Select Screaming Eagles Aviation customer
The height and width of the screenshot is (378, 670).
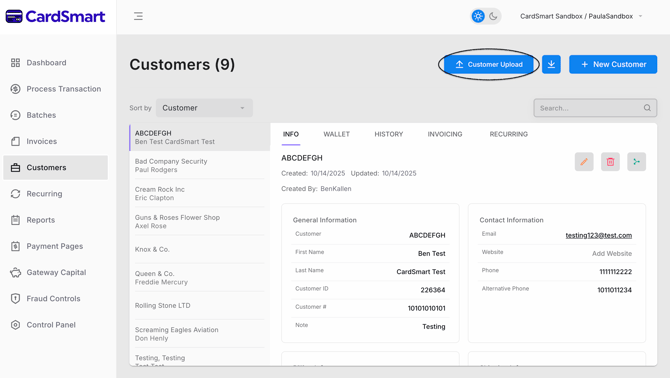click(x=200, y=334)
